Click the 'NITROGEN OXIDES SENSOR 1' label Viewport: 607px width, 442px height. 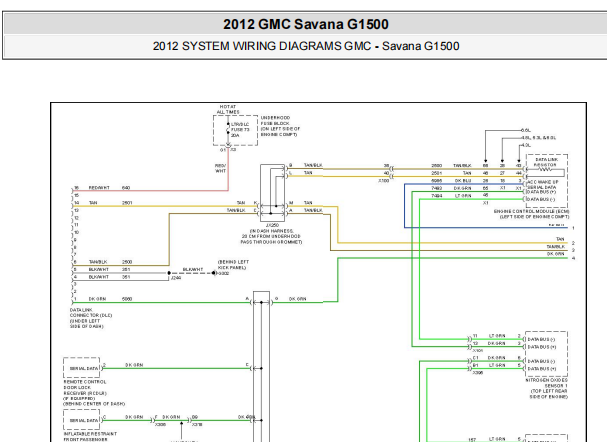tap(547, 383)
